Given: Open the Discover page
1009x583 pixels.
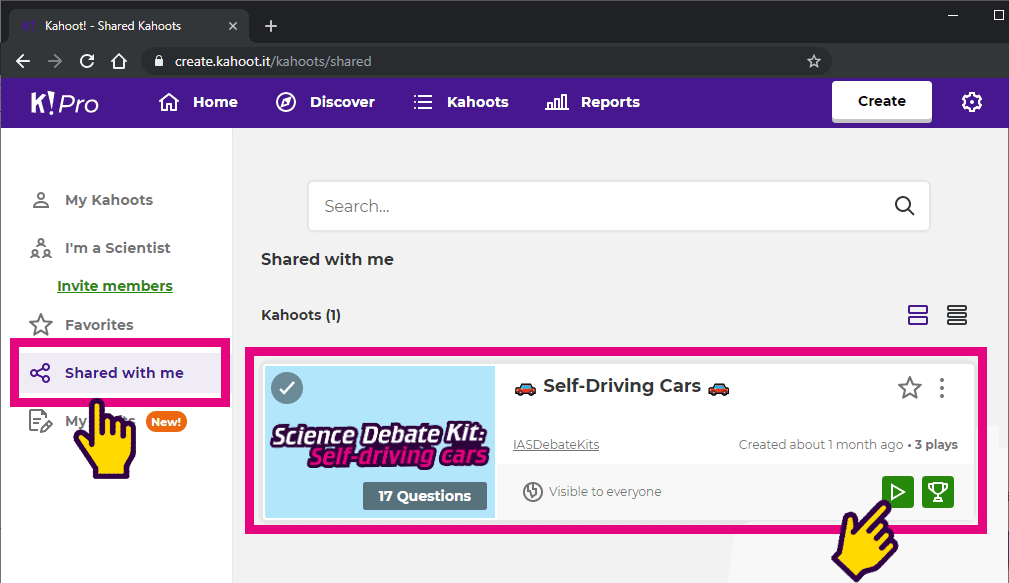Looking at the screenshot, I should [x=325, y=102].
